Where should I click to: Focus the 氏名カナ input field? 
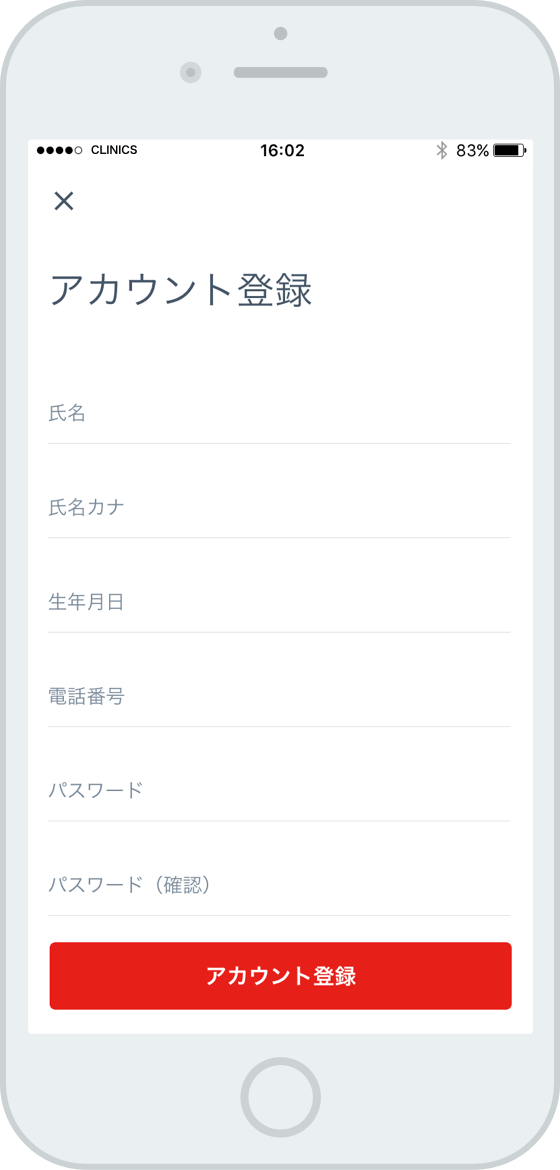(x=279, y=508)
